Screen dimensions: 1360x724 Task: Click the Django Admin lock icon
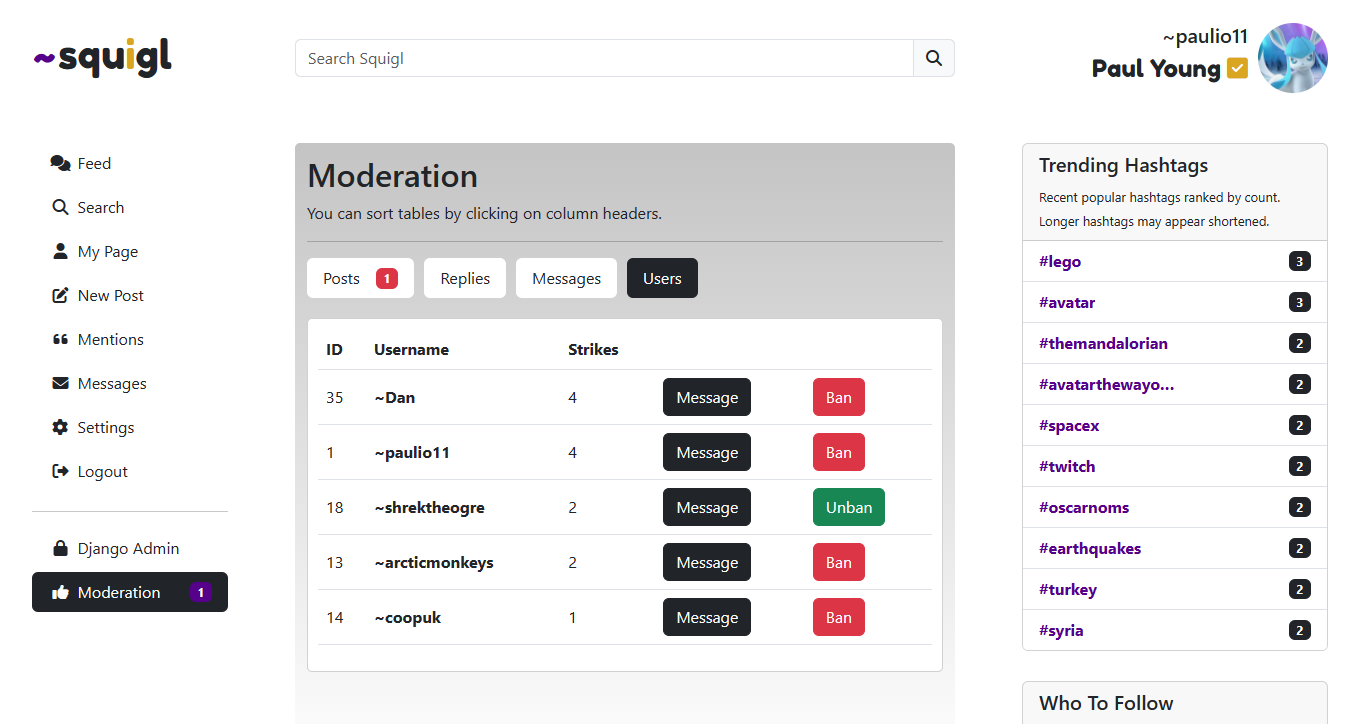coord(60,548)
